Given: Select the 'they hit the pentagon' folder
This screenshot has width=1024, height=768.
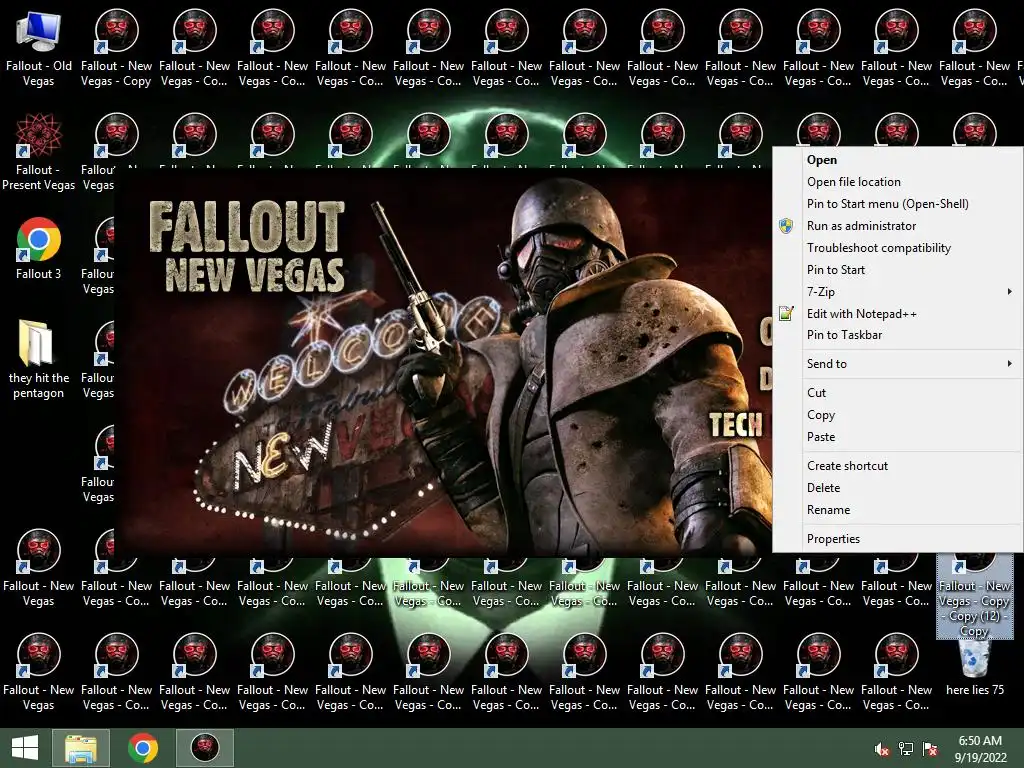Looking at the screenshot, I should (39, 360).
